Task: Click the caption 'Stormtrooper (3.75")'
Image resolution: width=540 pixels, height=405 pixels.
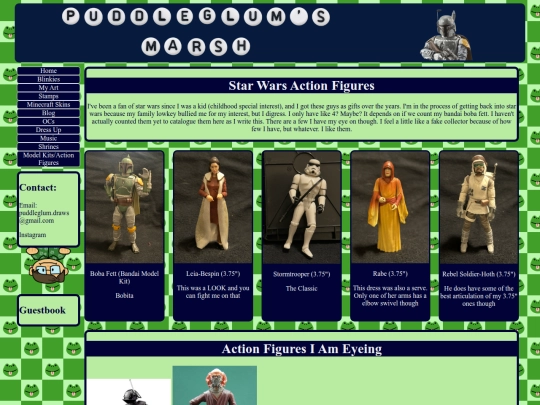Action: [x=302, y=274]
